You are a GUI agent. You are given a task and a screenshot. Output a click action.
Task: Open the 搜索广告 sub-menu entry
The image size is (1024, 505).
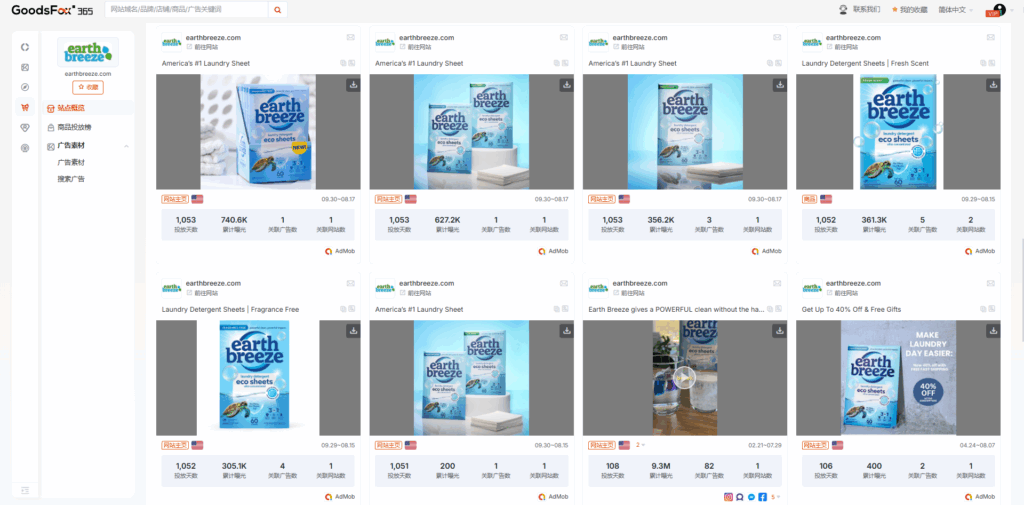coord(71,178)
